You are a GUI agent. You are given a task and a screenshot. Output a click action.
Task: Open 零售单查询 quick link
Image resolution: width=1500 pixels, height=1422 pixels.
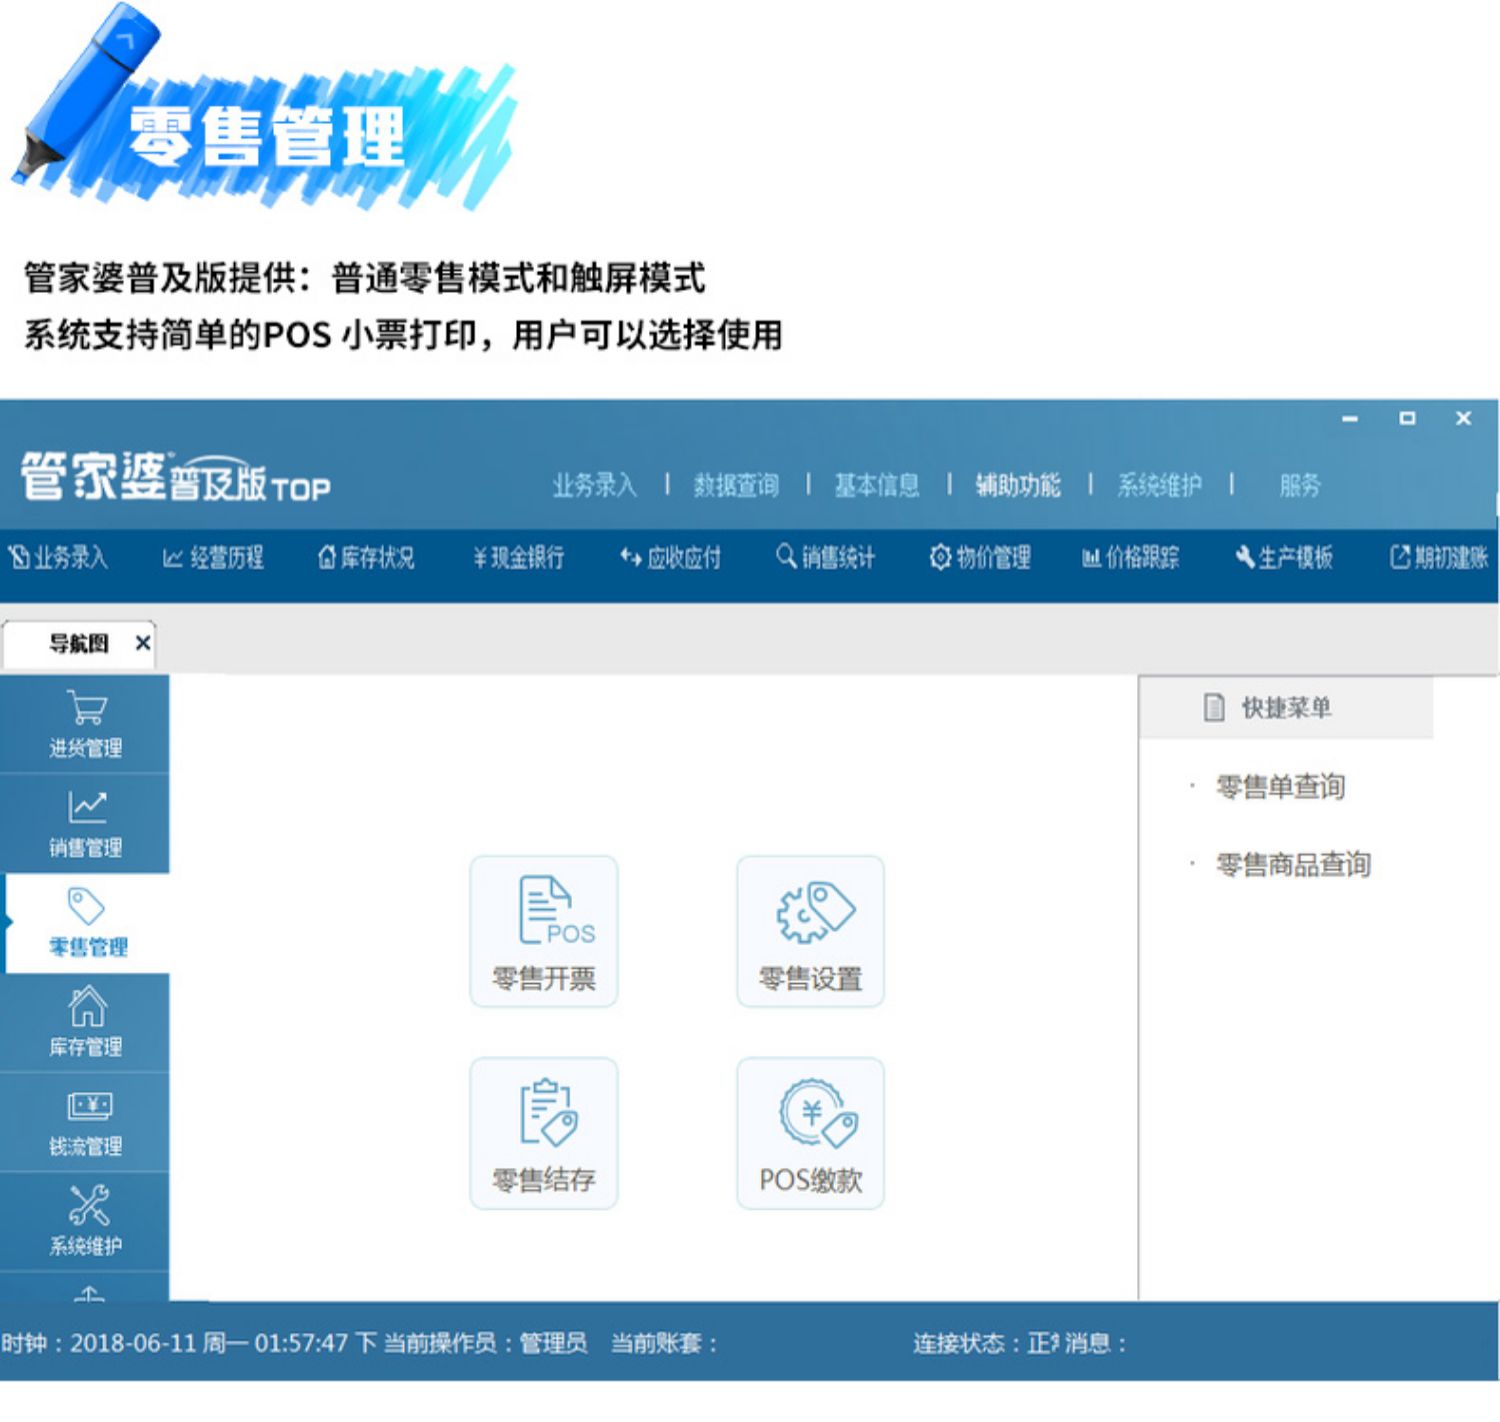[x=1280, y=787]
